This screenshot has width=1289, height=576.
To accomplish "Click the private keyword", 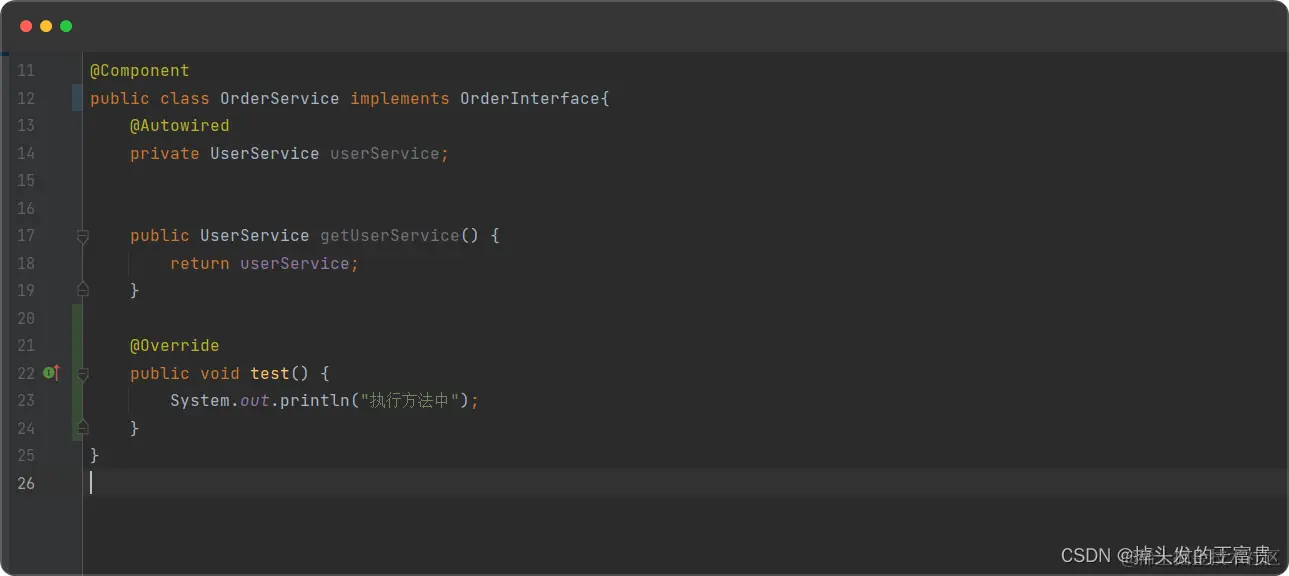I will coord(165,153).
